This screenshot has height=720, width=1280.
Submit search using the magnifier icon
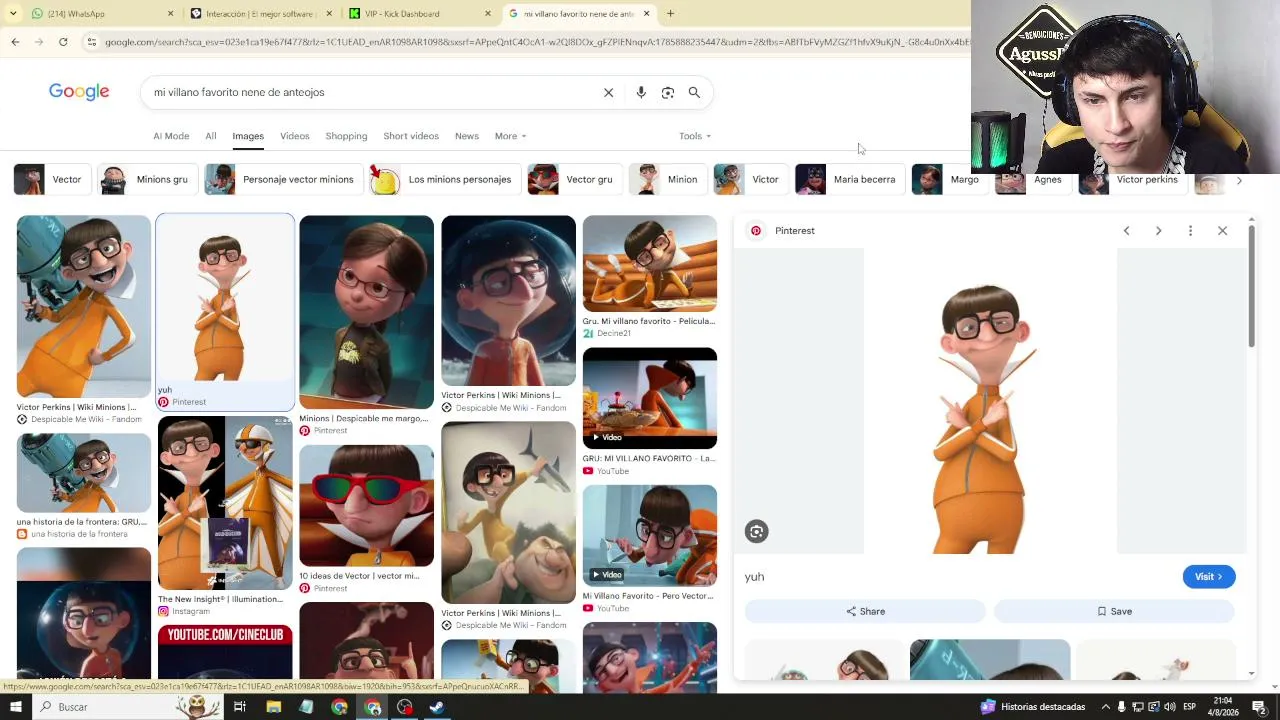[x=694, y=92]
